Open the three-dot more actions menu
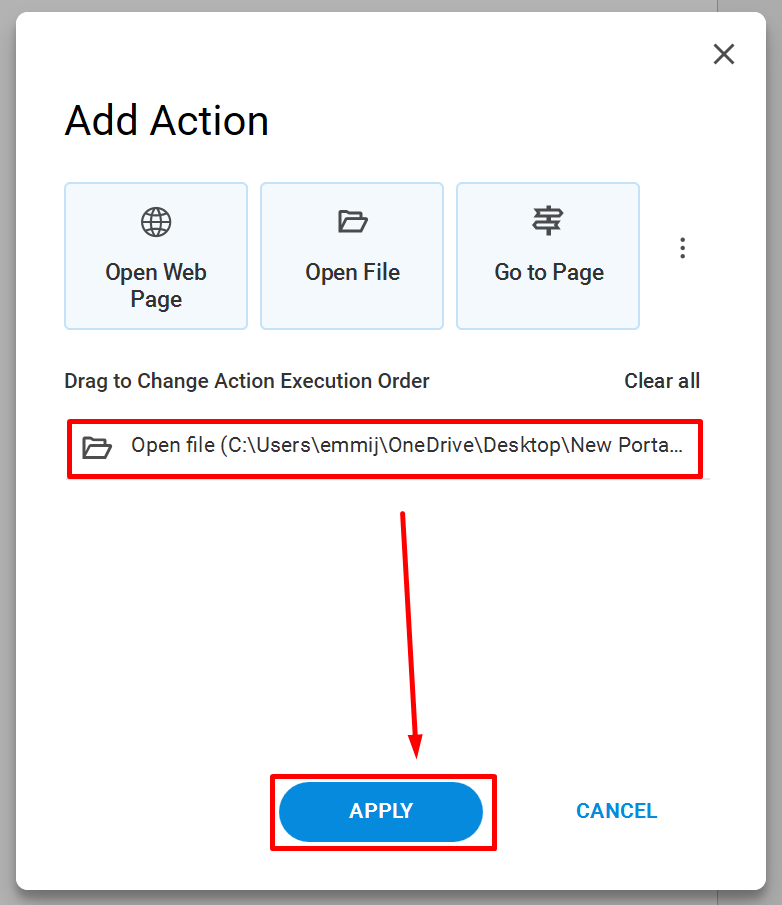This screenshot has width=782, height=905. (682, 248)
